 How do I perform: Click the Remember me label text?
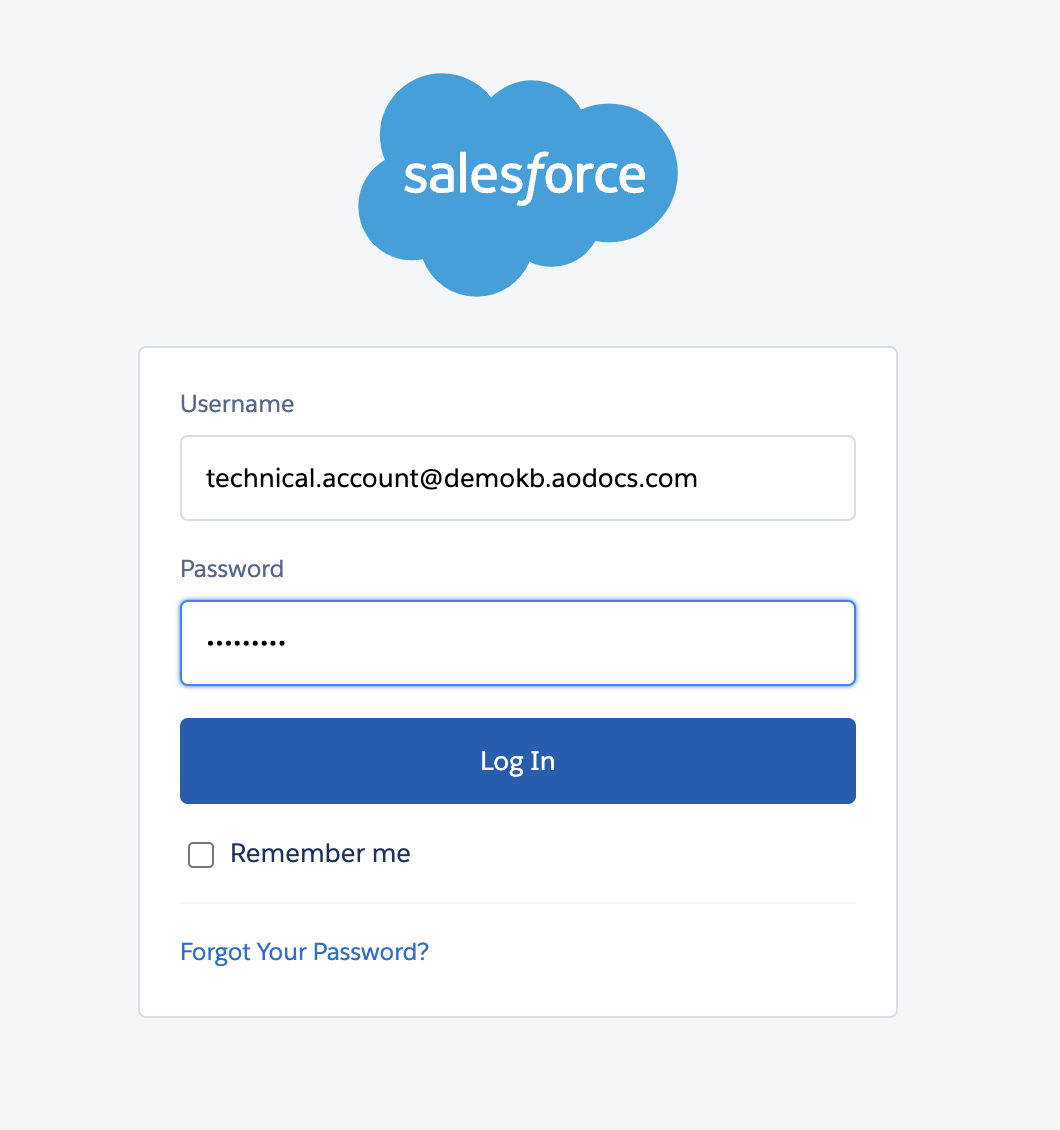pyautogui.click(x=320, y=853)
